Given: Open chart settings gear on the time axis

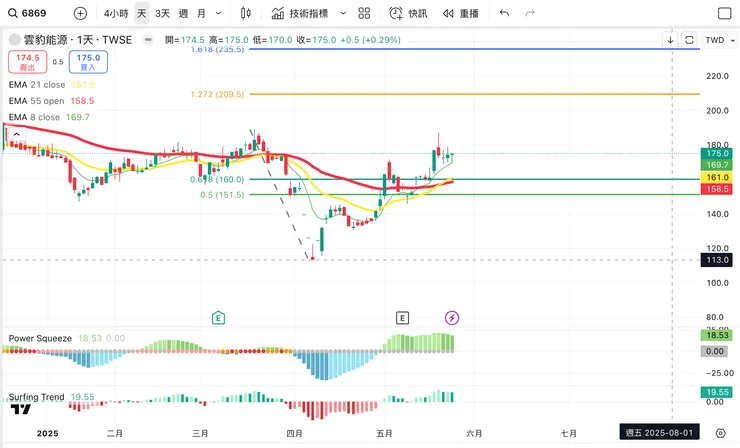Looking at the screenshot, I should click(x=720, y=433).
